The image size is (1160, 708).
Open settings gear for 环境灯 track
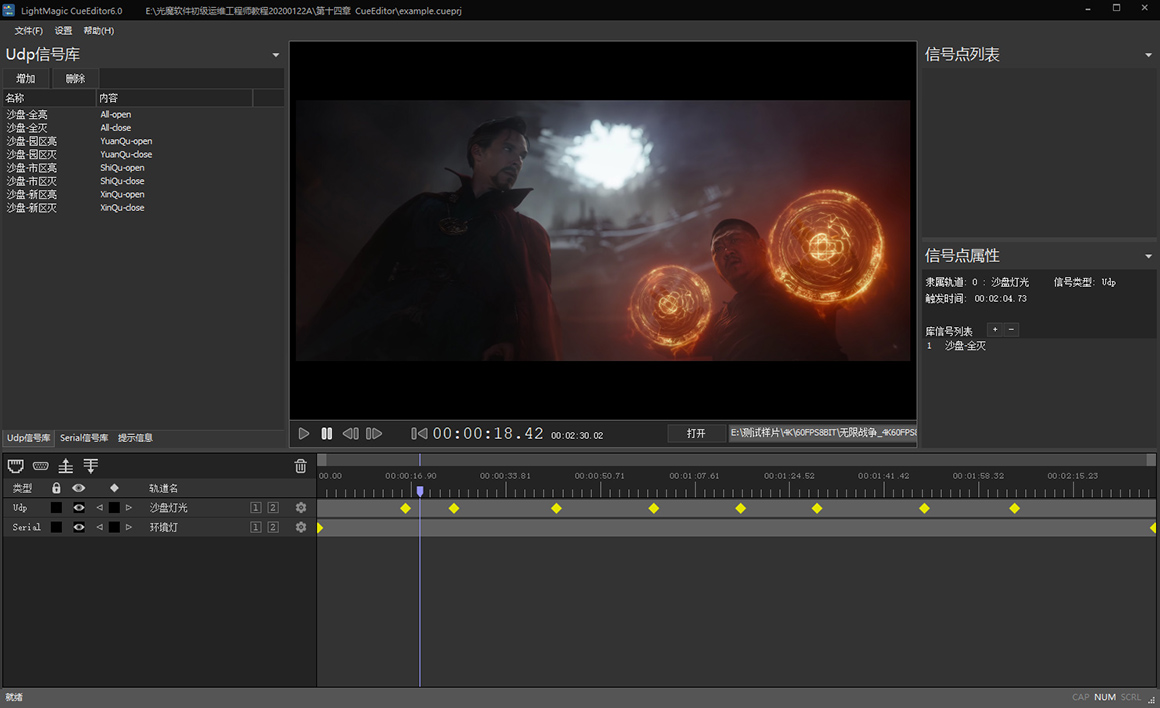(x=300, y=527)
